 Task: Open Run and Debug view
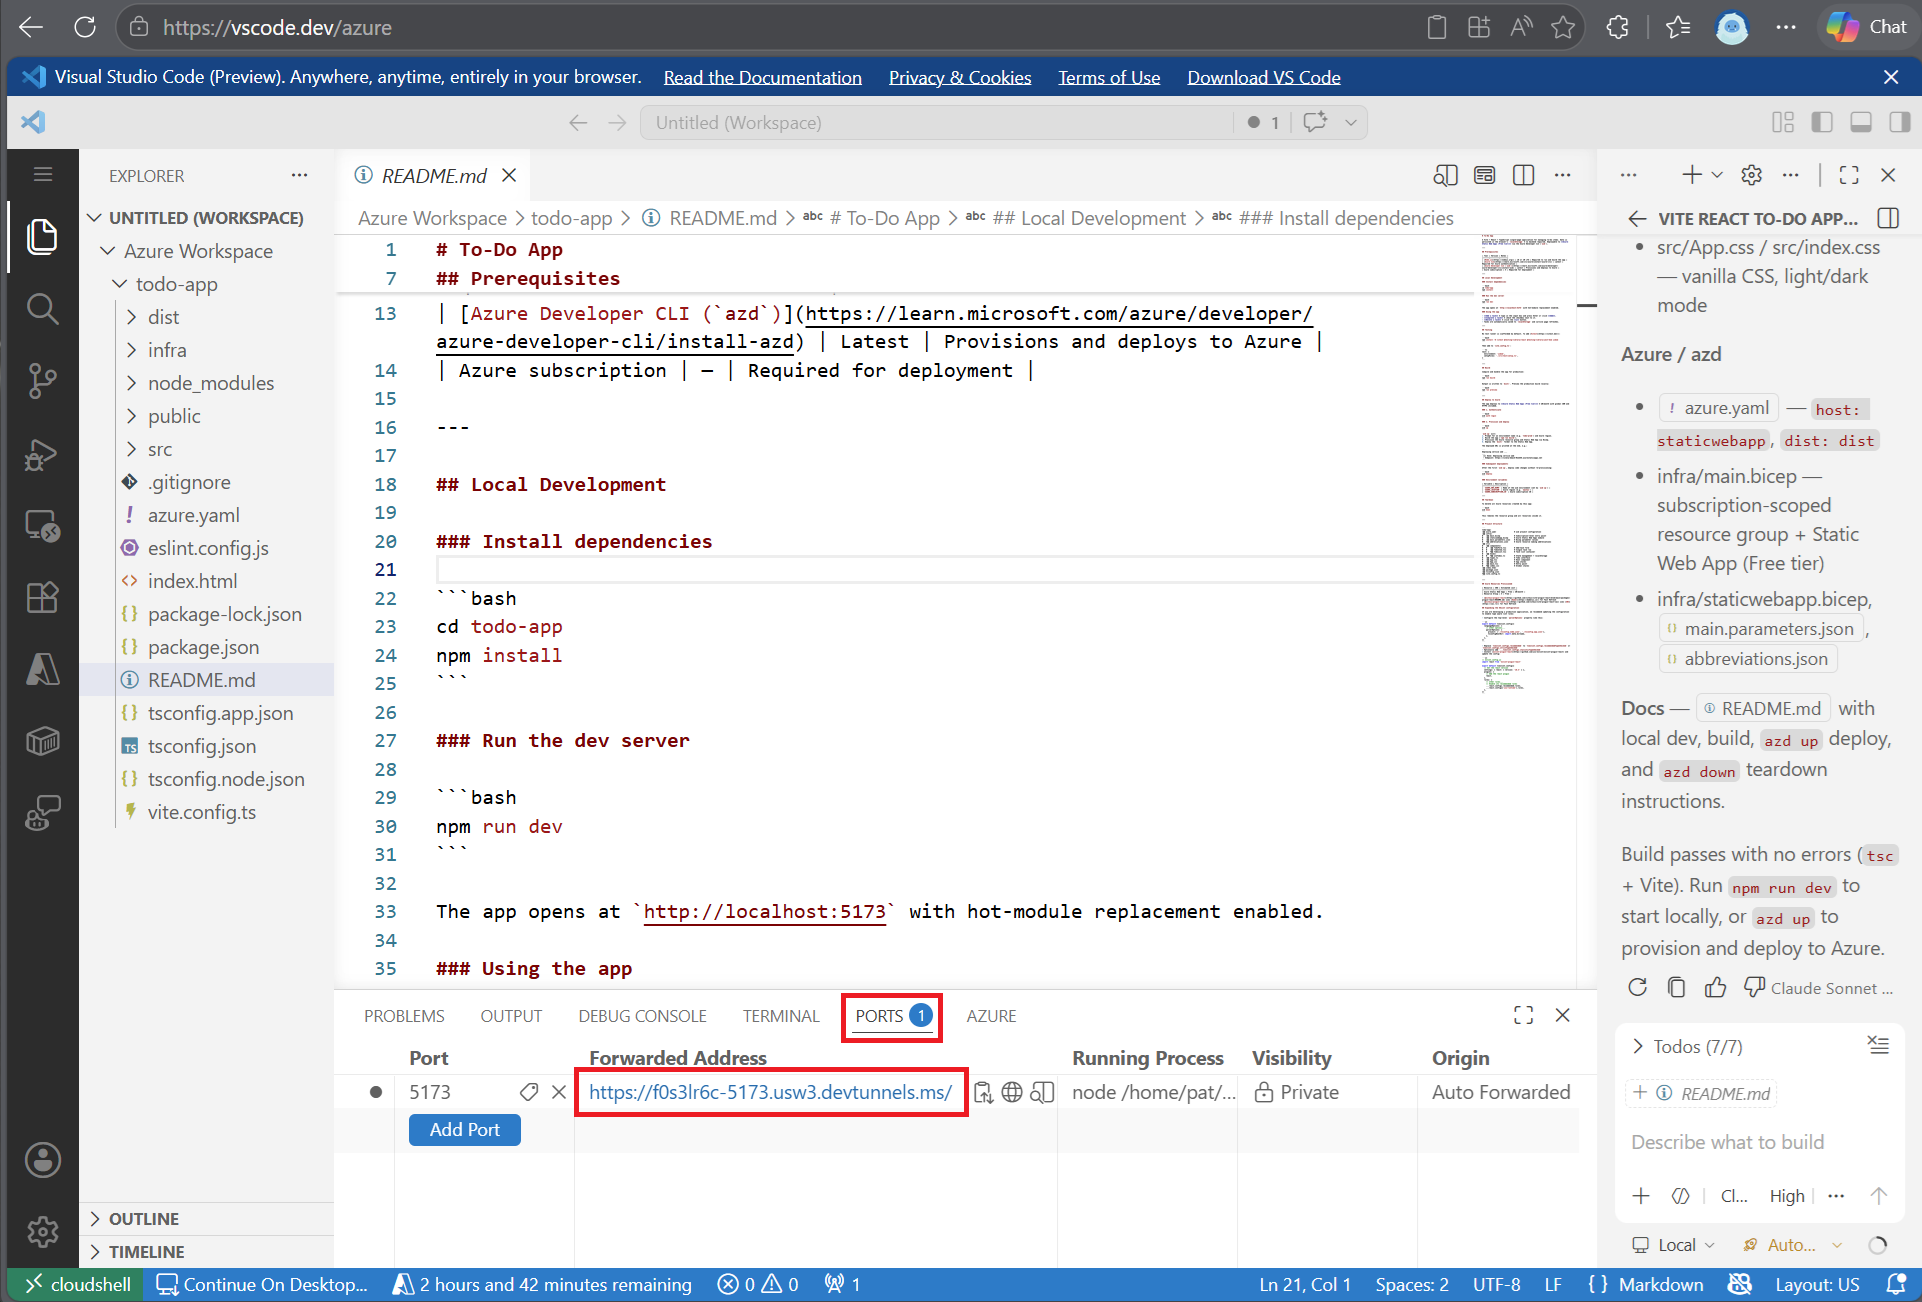click(42, 453)
